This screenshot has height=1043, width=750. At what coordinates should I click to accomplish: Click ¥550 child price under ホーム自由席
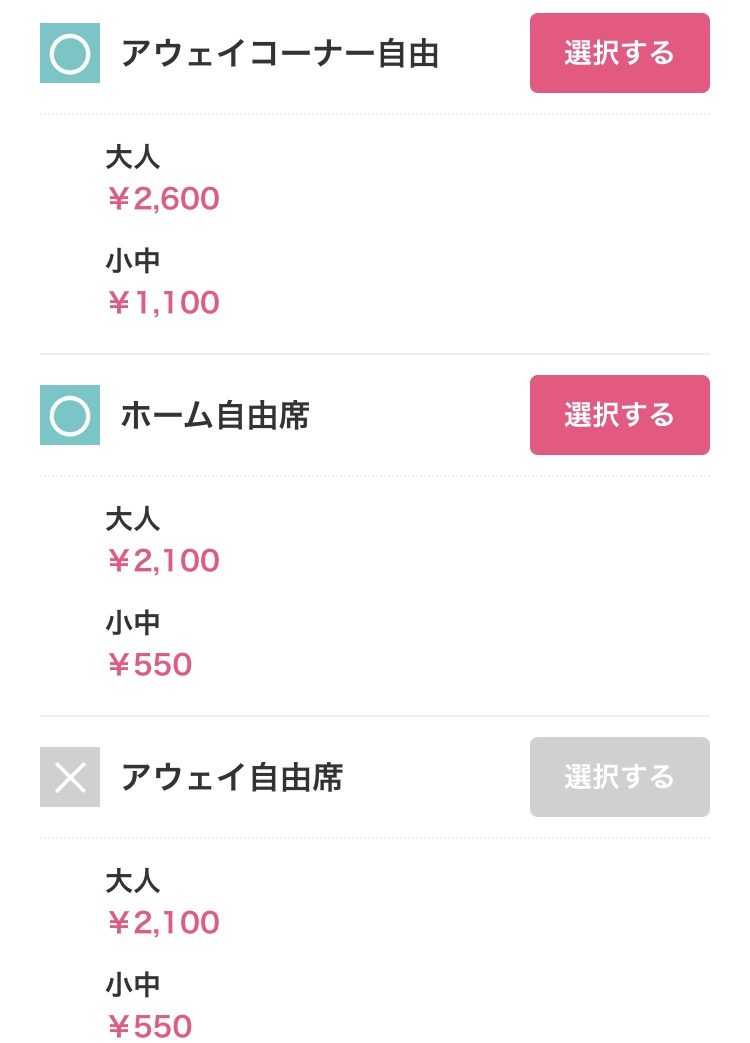(149, 665)
